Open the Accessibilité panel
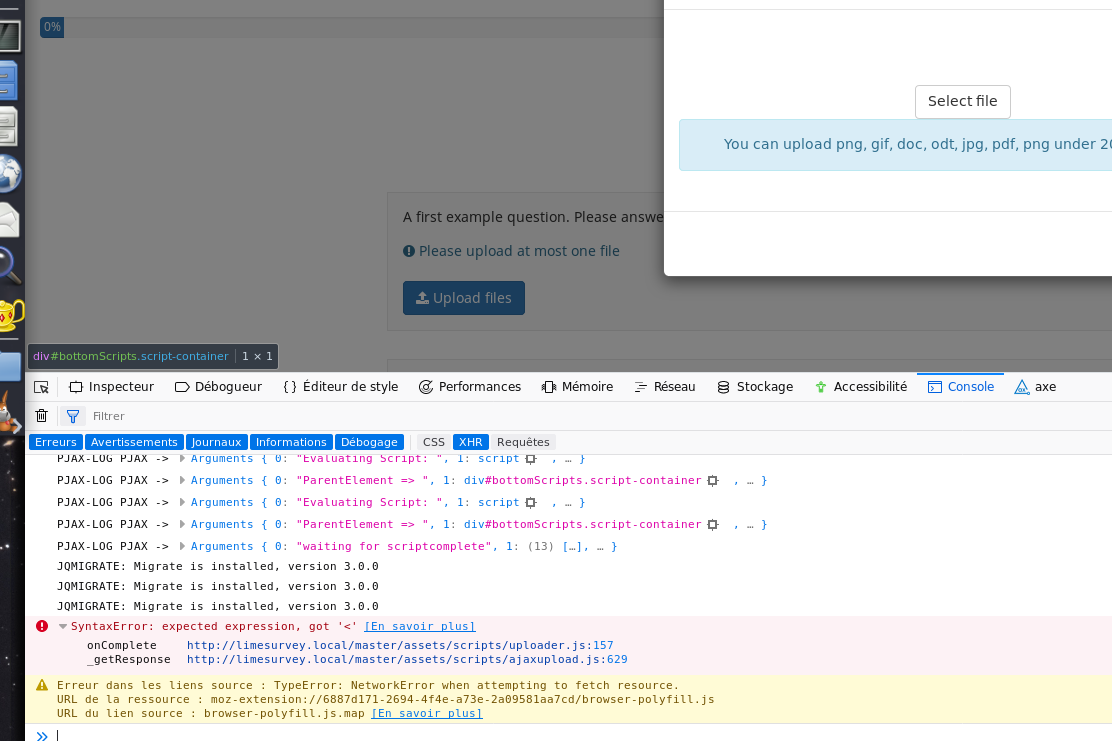 (860, 387)
